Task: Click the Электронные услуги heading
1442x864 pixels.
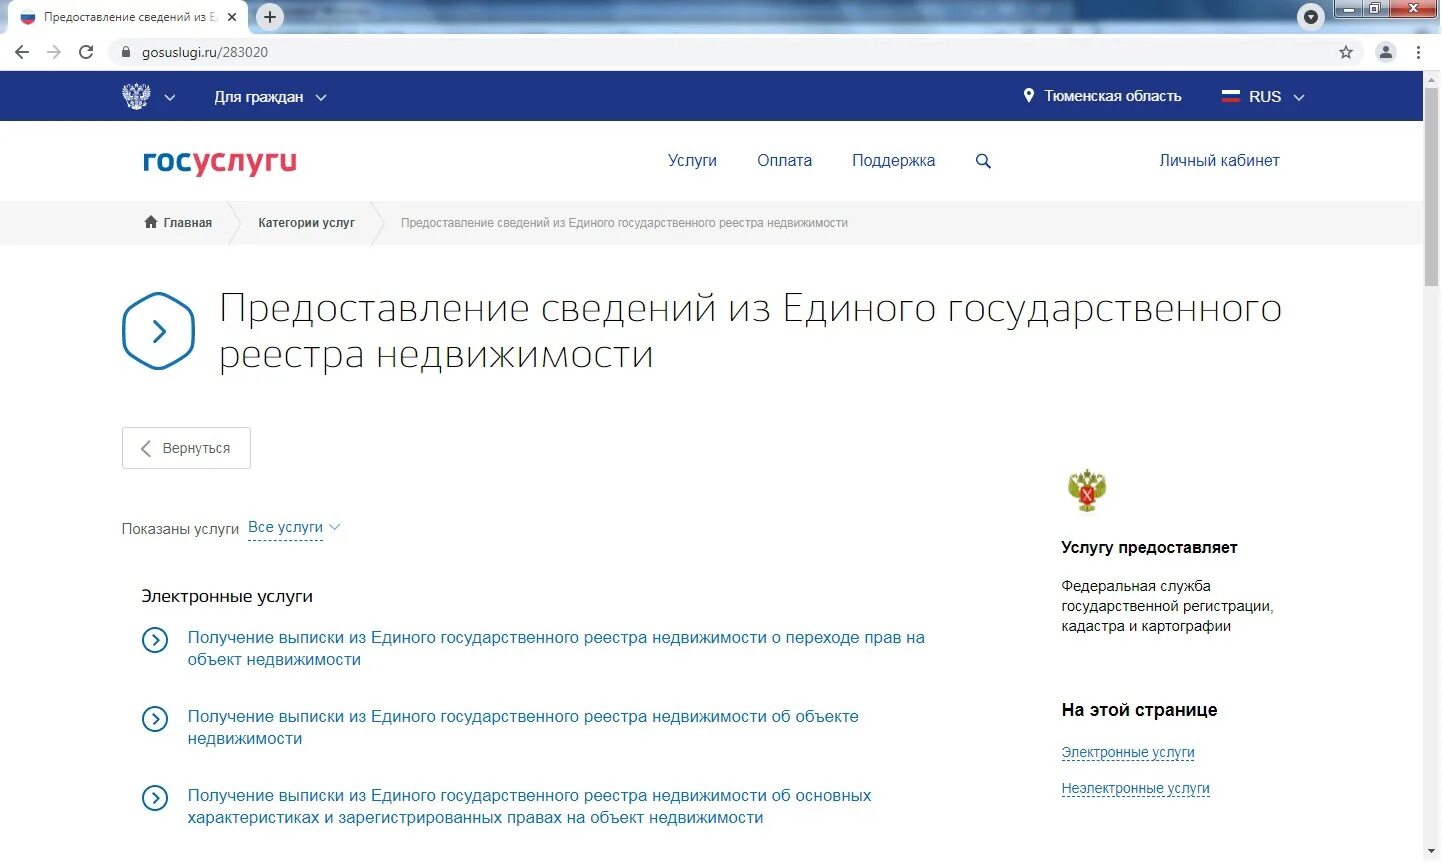Action: 227,596
